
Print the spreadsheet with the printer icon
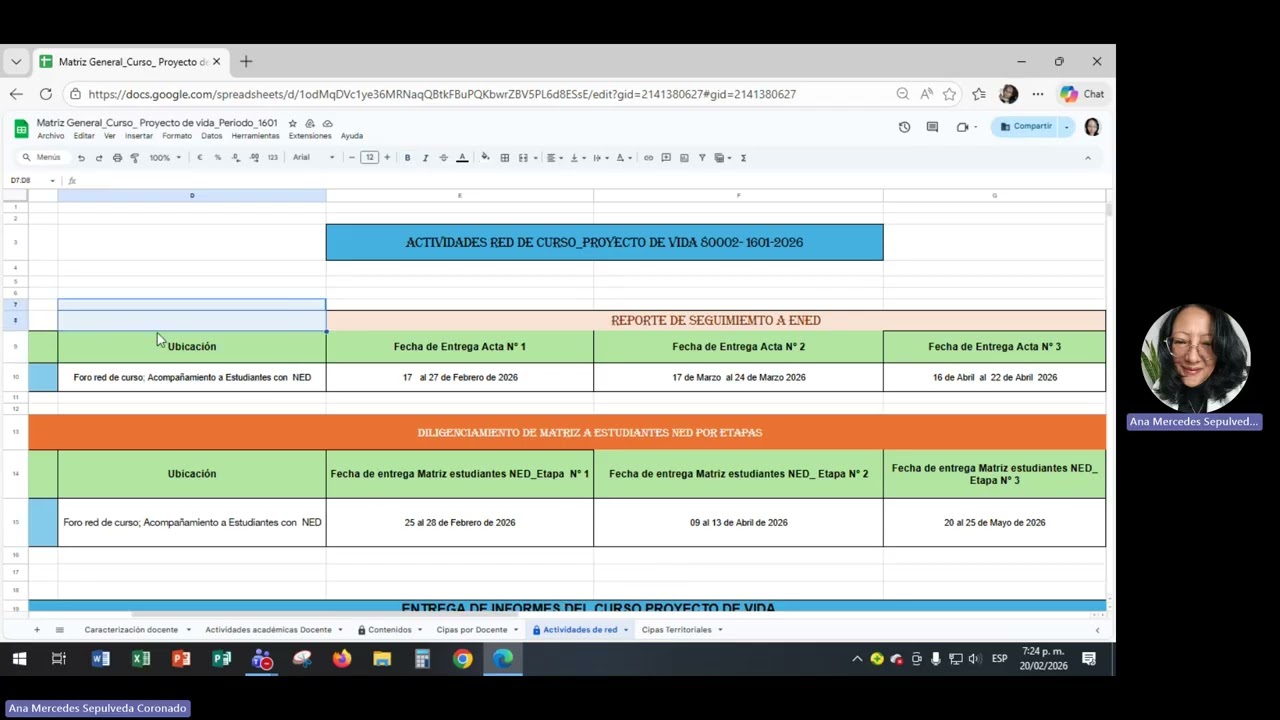117,158
